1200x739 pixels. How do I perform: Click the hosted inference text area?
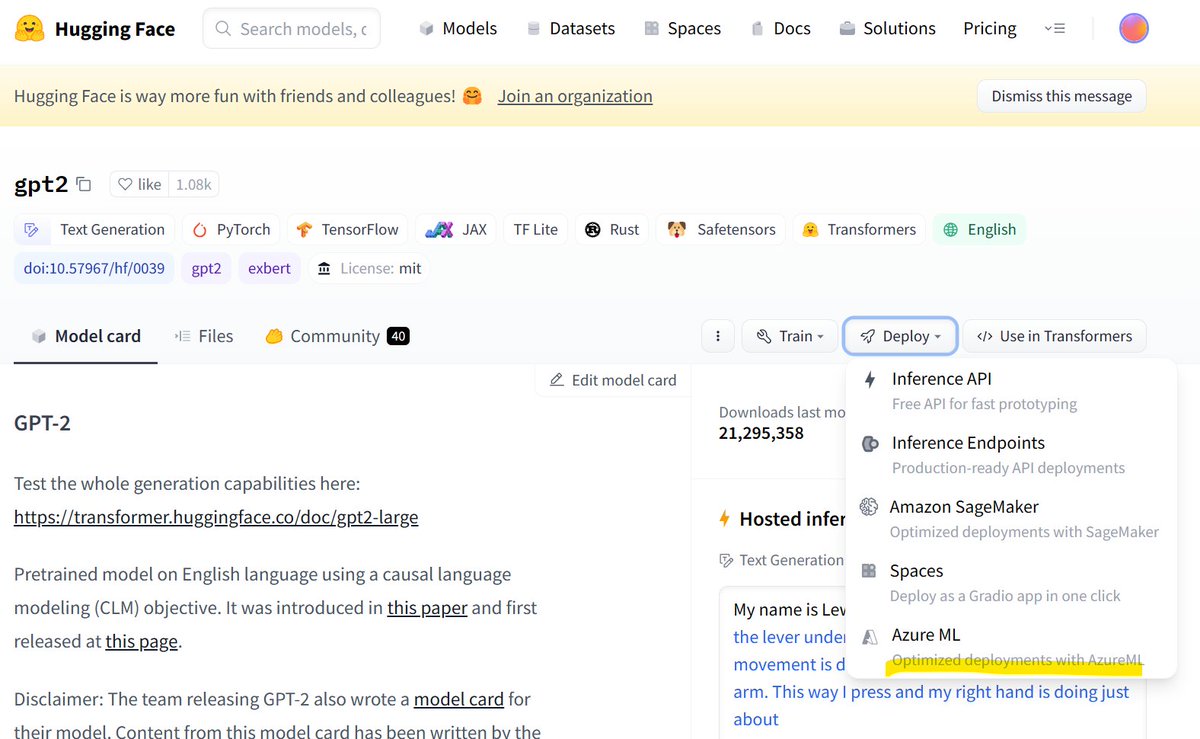pyautogui.click(x=932, y=663)
